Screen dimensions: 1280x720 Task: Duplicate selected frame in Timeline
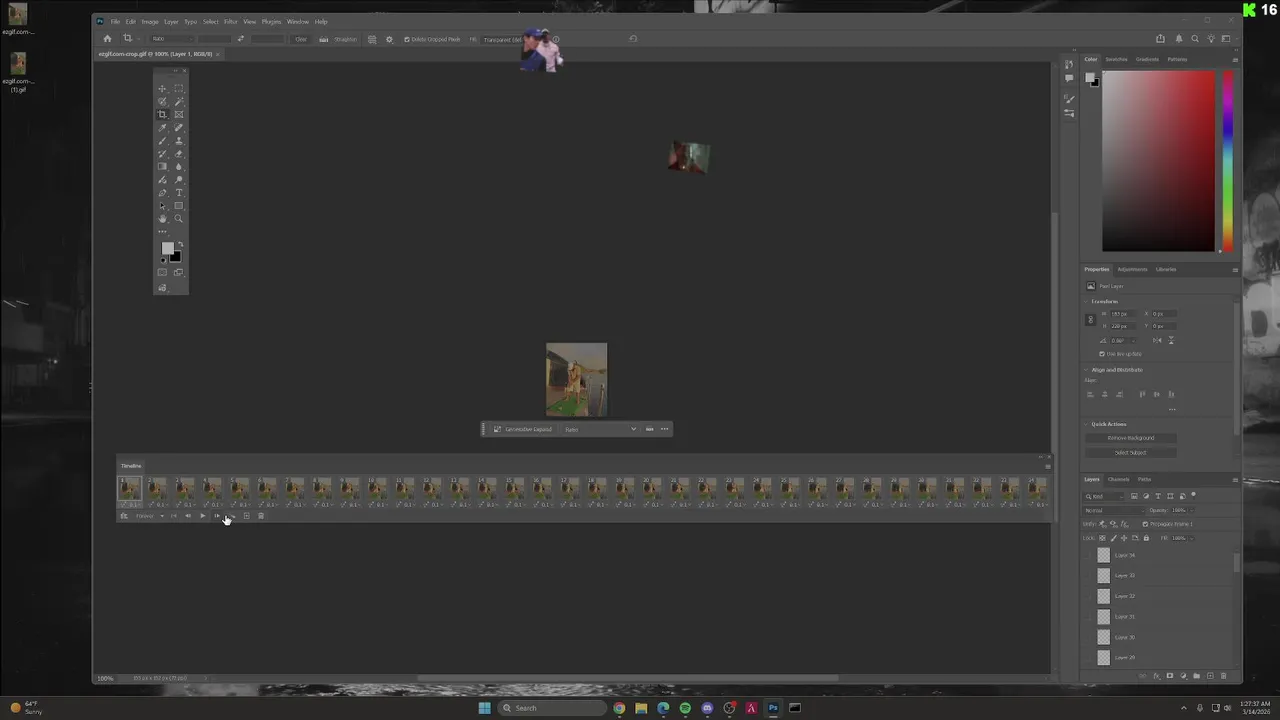pyautogui.click(x=246, y=516)
